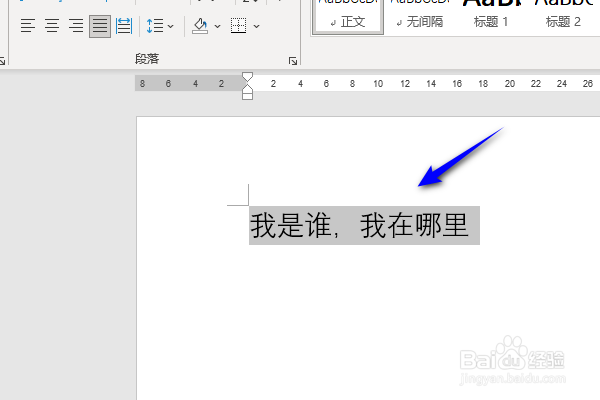Apply the 正文 style
The width and height of the screenshot is (600, 400).
tap(348, 17)
